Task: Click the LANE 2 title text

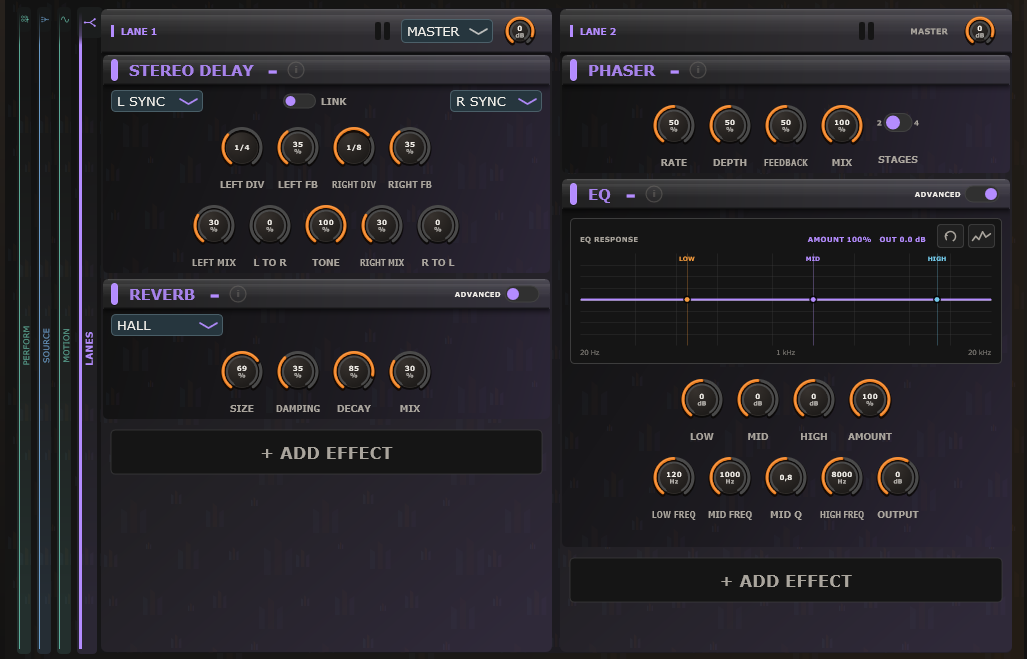Action: point(598,31)
